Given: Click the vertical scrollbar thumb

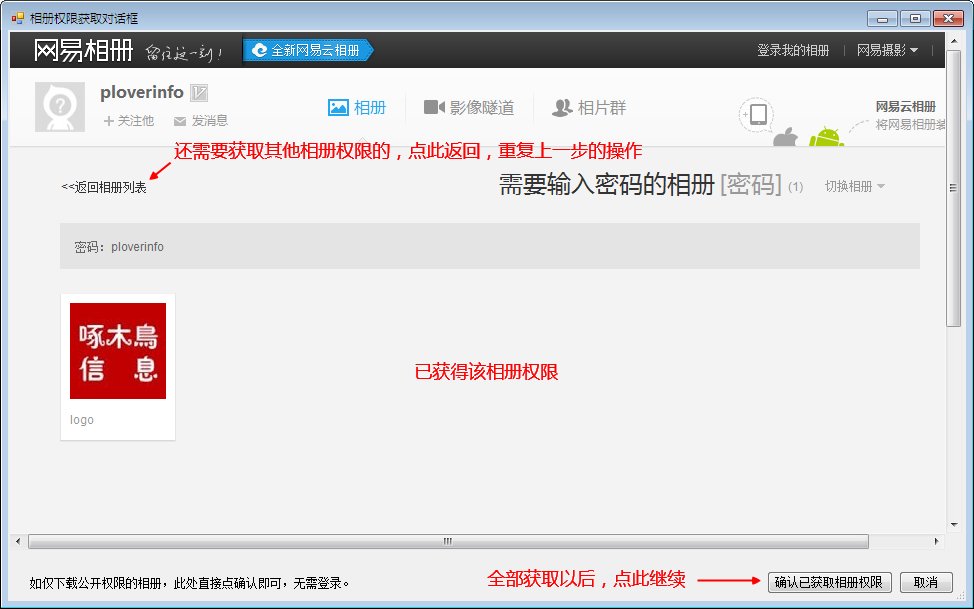Looking at the screenshot, I should click(953, 188).
